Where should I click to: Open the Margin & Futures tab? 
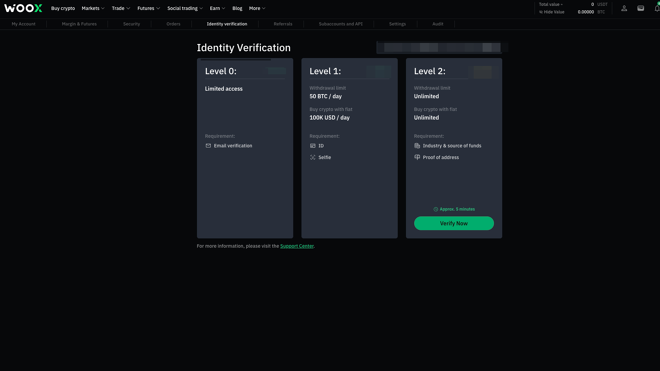click(79, 24)
